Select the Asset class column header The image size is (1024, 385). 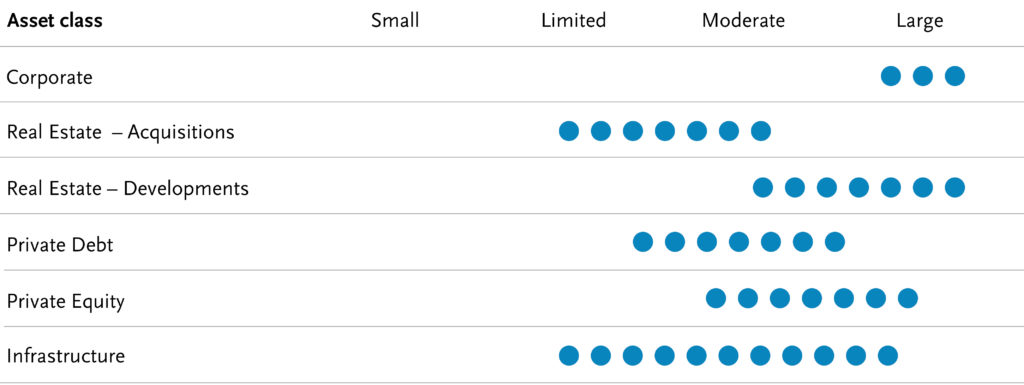pos(54,20)
